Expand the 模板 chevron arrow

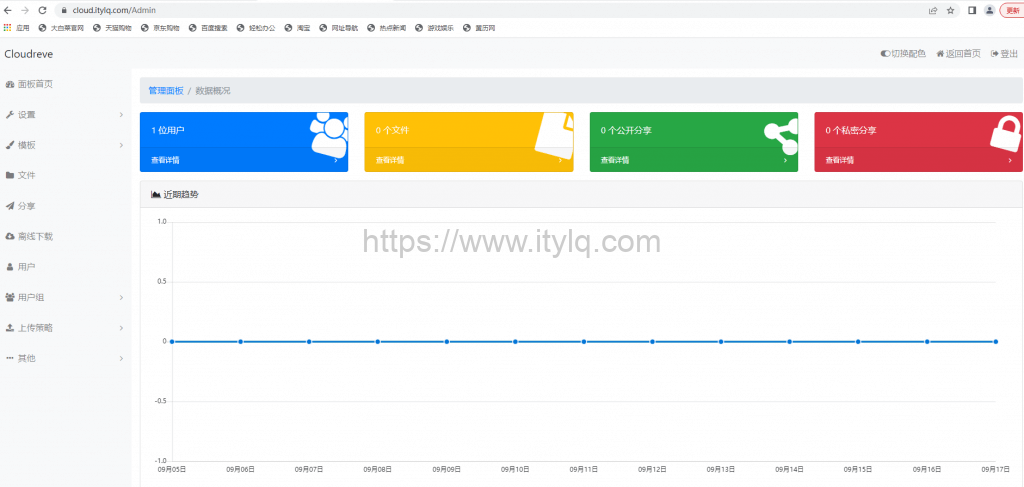[121, 145]
